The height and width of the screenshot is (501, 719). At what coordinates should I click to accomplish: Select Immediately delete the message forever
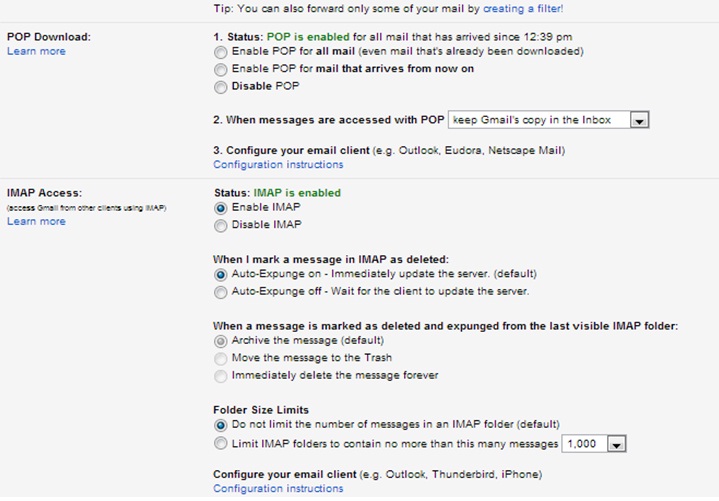pos(220,375)
